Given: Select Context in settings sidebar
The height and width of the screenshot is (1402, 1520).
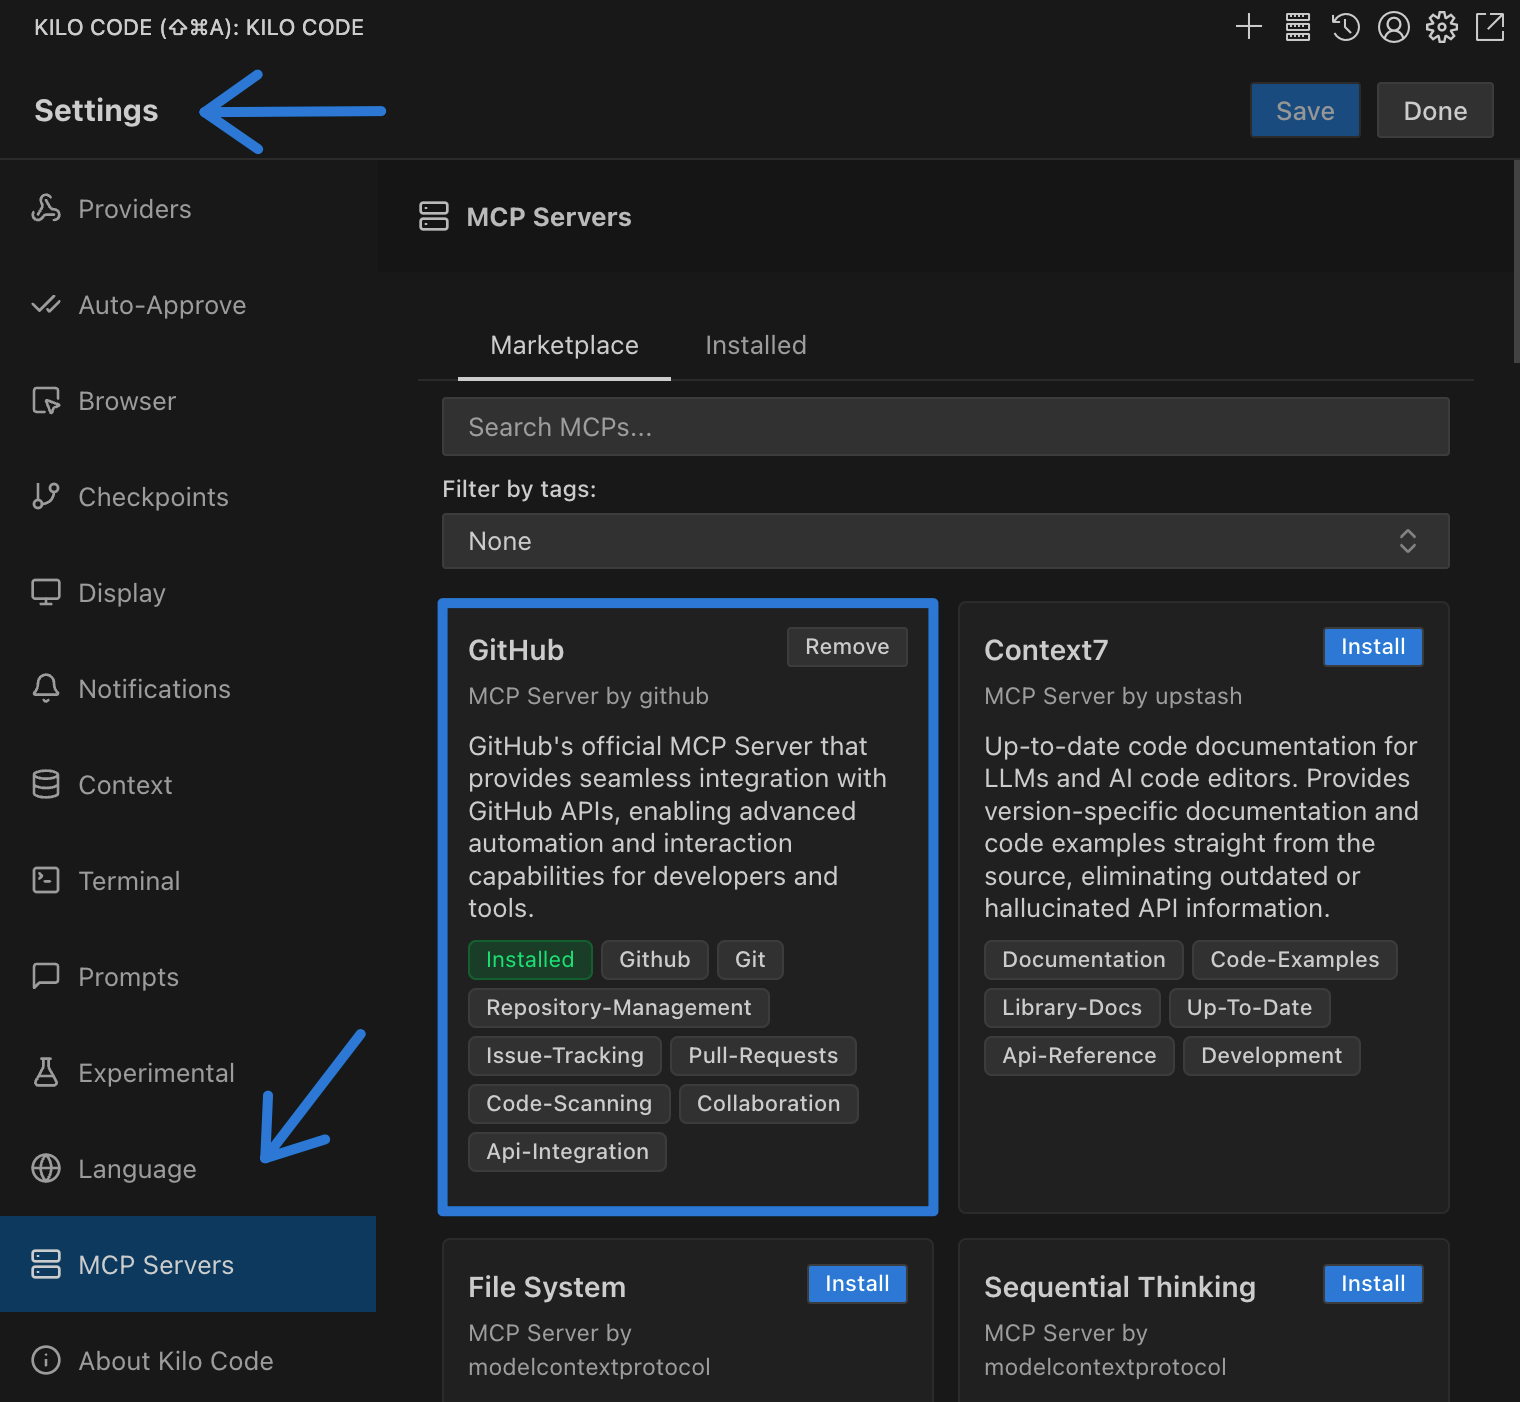Looking at the screenshot, I should [x=188, y=784].
